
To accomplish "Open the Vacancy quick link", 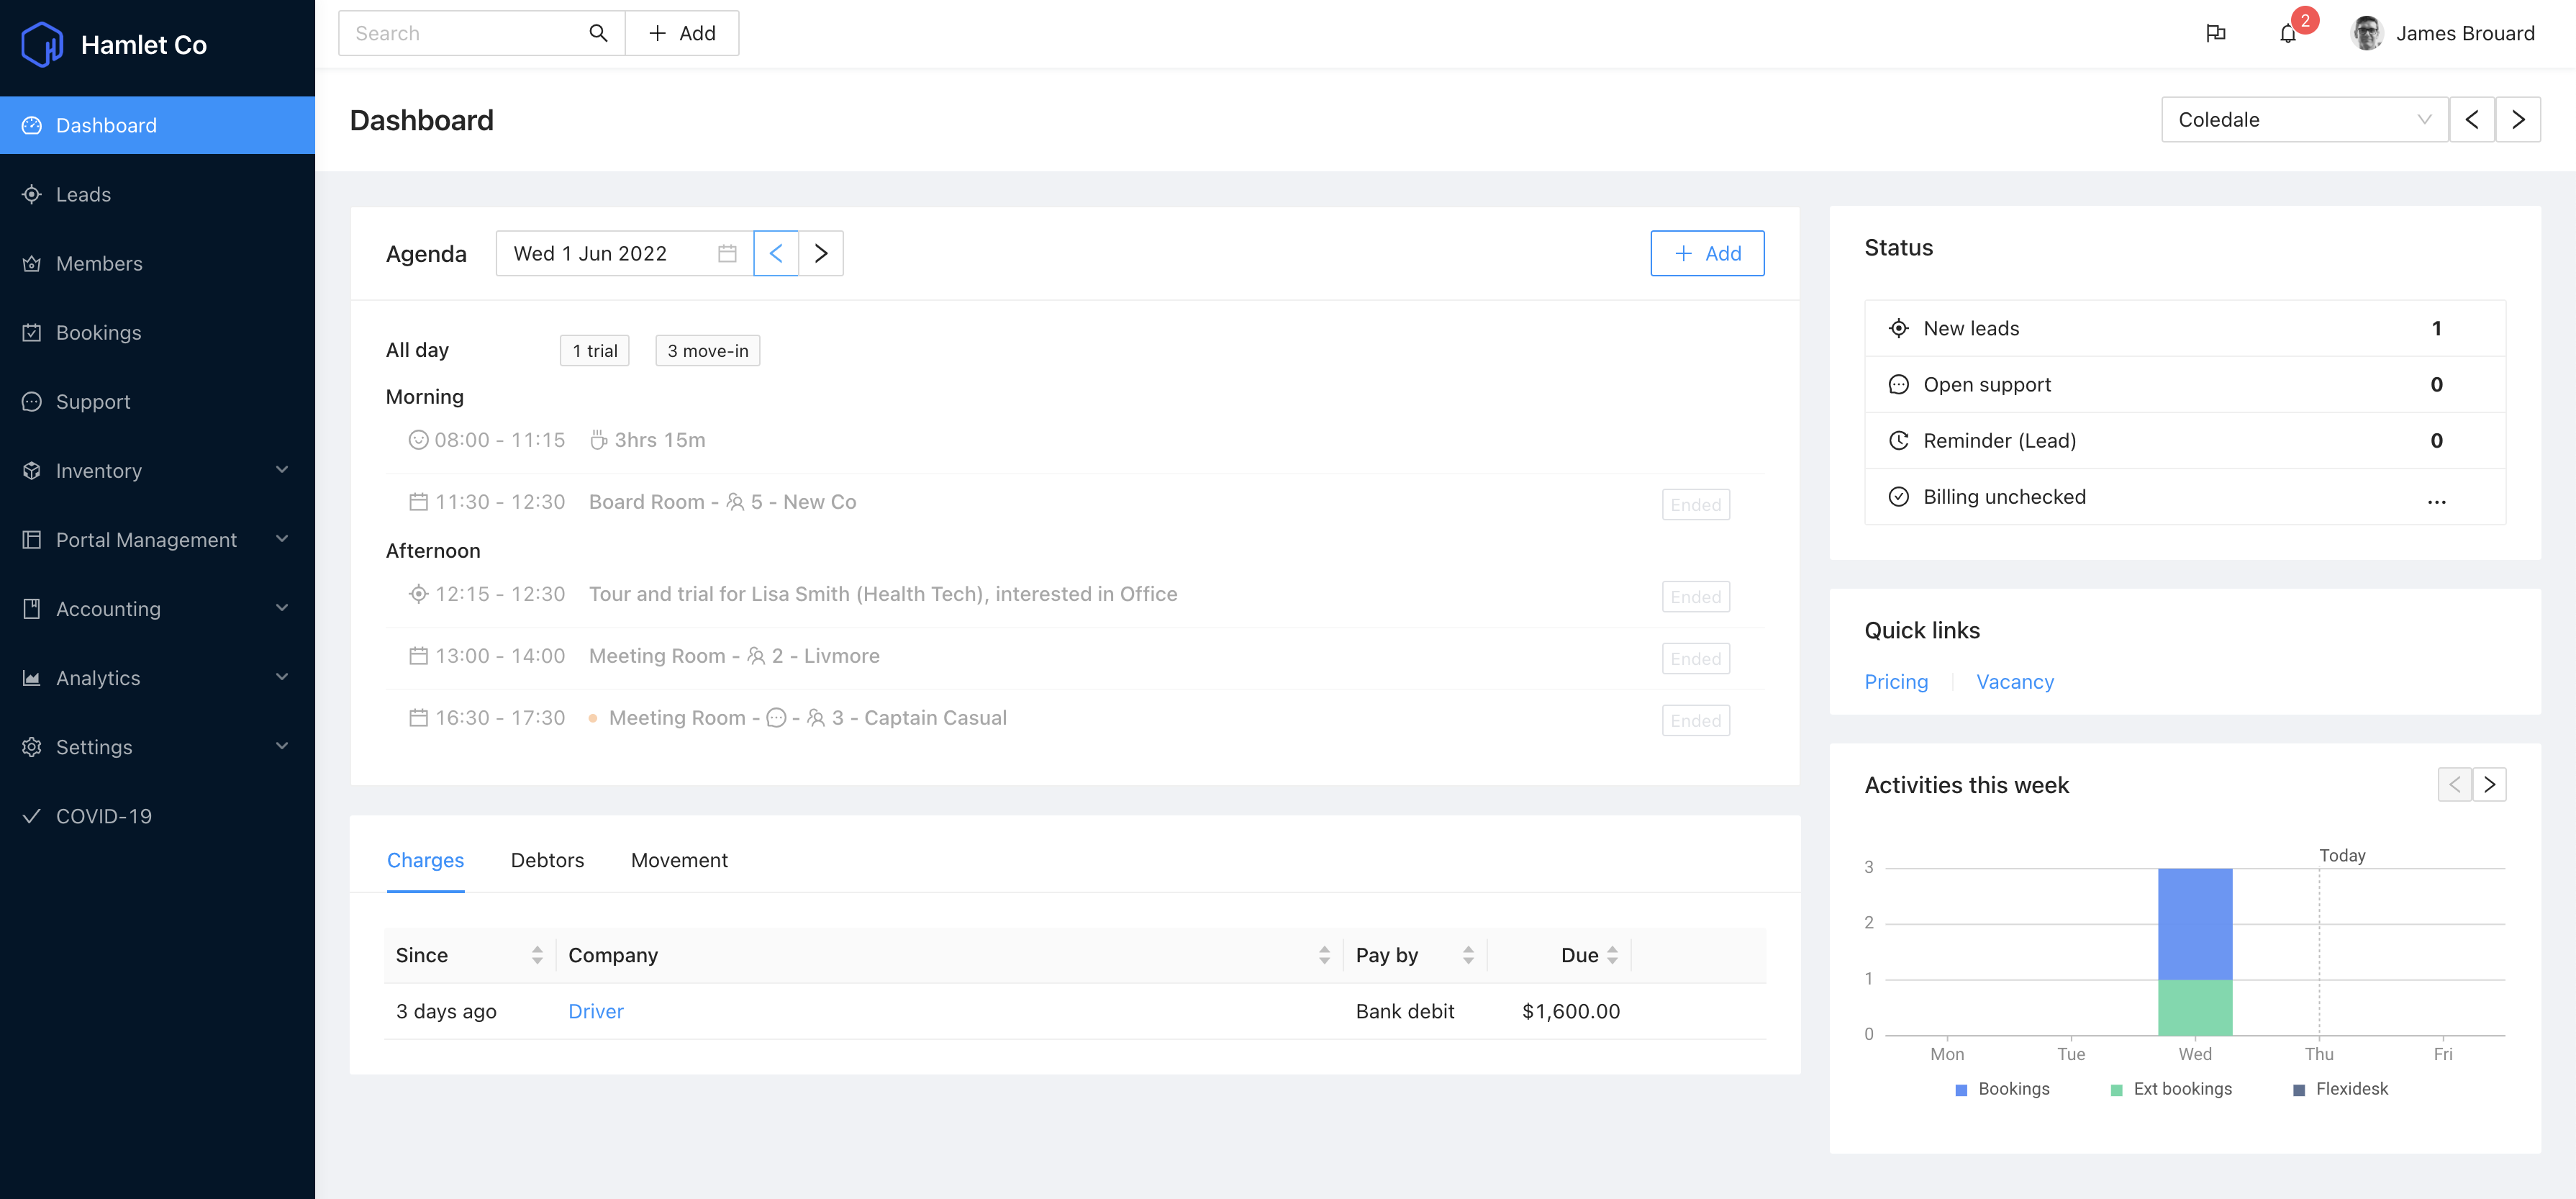I will pyautogui.click(x=2015, y=681).
